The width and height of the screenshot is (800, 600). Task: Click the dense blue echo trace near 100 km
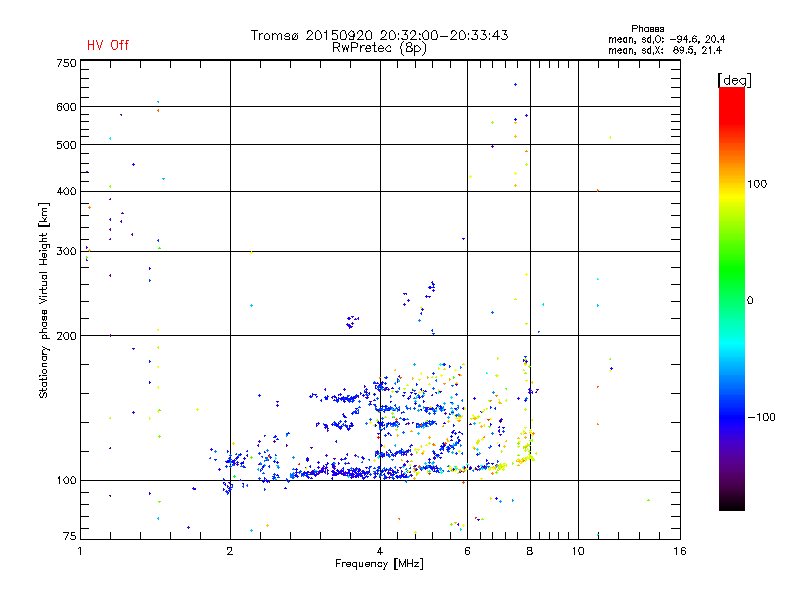pos(352,473)
